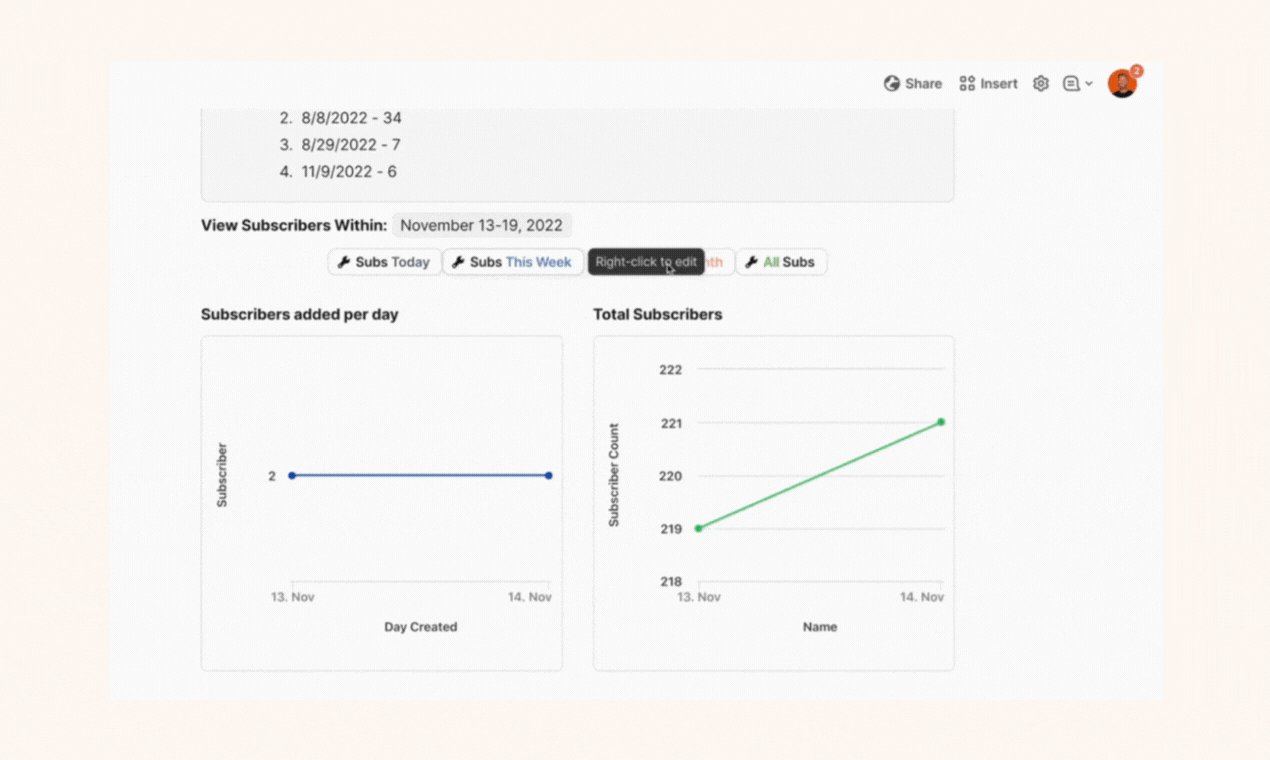Click the Subscriber Count axis label
1270x760 pixels.
click(x=614, y=475)
